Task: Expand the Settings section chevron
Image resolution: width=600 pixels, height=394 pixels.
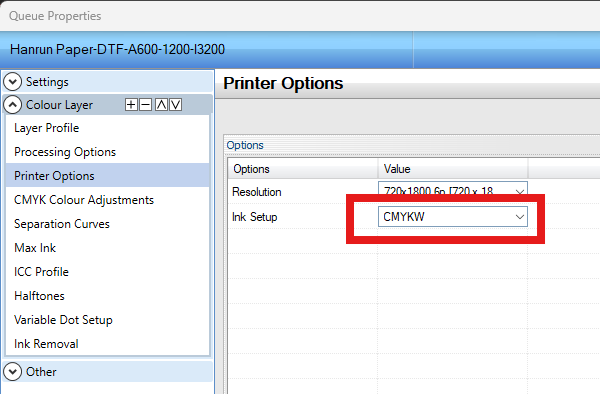Action: (x=13, y=81)
